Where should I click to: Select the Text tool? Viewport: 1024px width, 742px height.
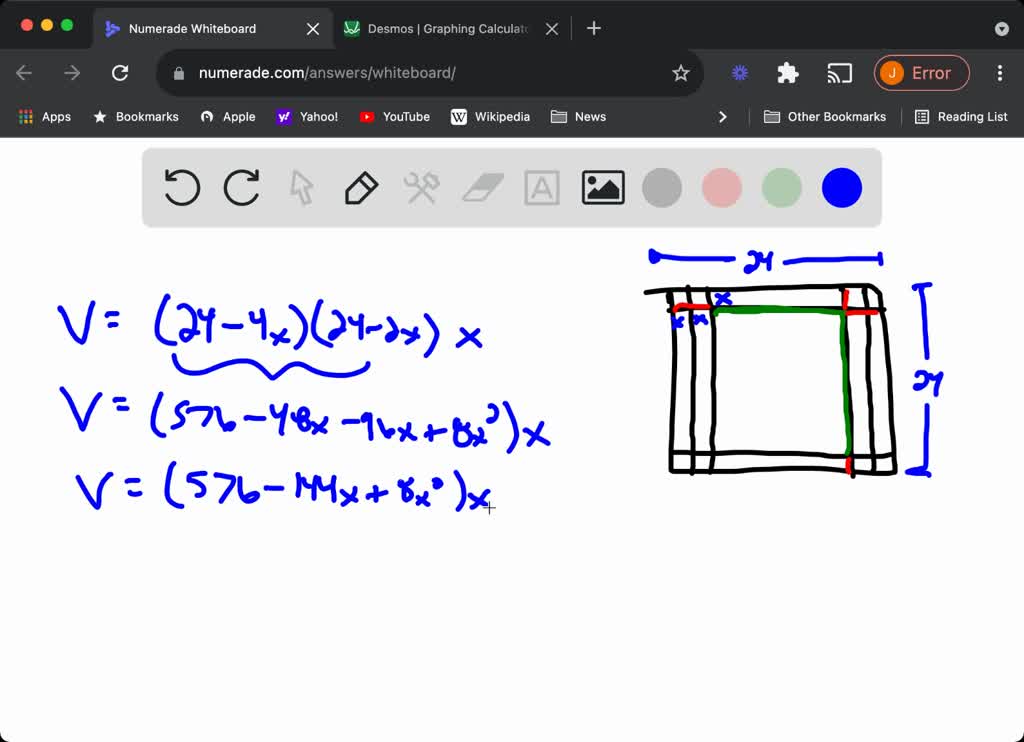[x=541, y=187]
